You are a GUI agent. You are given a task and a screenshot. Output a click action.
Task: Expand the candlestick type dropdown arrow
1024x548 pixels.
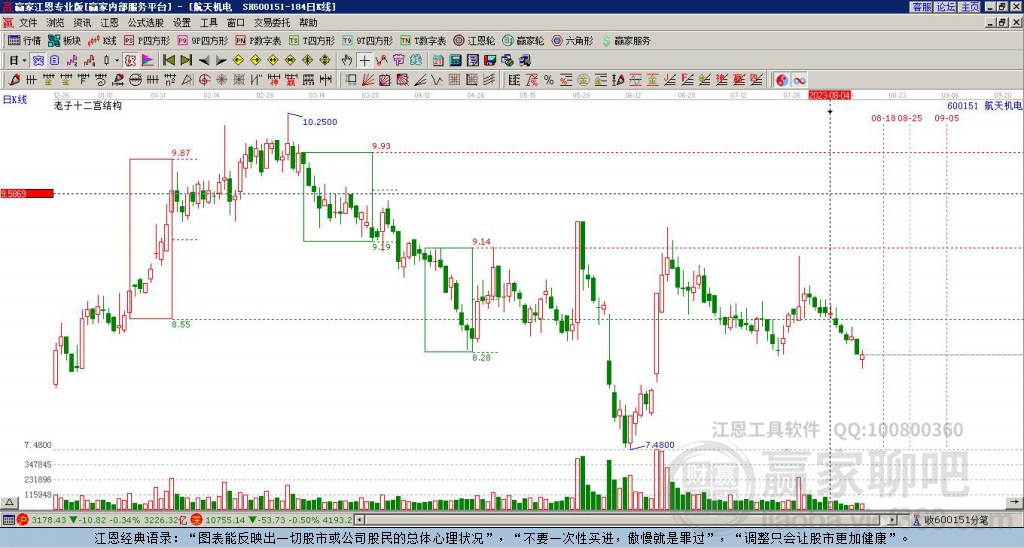(x=116, y=60)
